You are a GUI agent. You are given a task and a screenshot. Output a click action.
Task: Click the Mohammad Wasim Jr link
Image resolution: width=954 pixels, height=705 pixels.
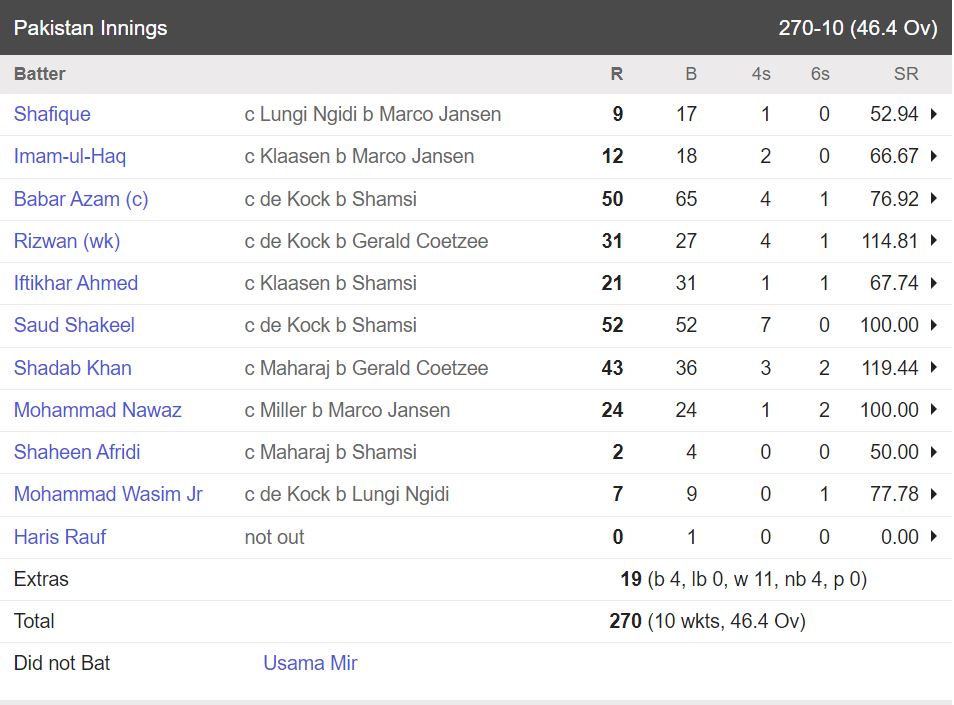(x=108, y=494)
